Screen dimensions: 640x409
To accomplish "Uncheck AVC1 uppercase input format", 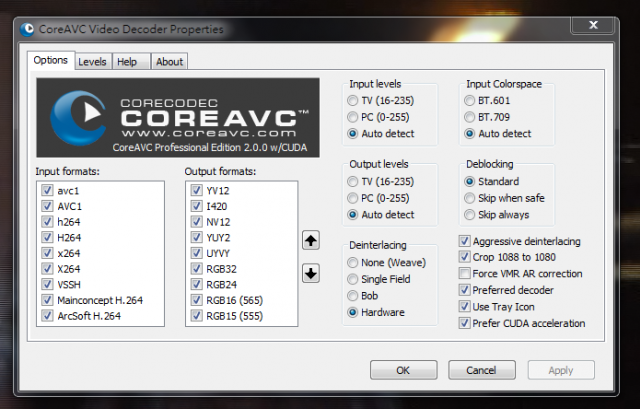I will (47, 206).
